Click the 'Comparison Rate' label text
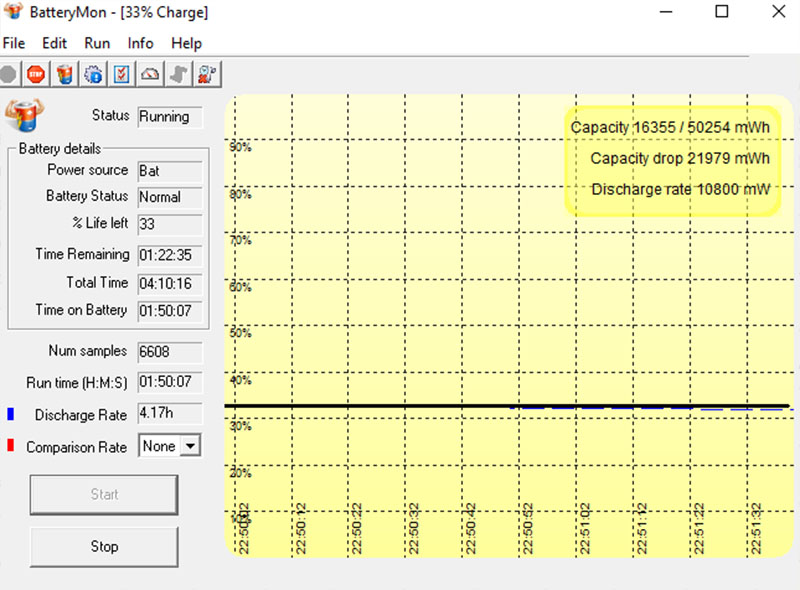The image size is (800, 590). point(77,447)
